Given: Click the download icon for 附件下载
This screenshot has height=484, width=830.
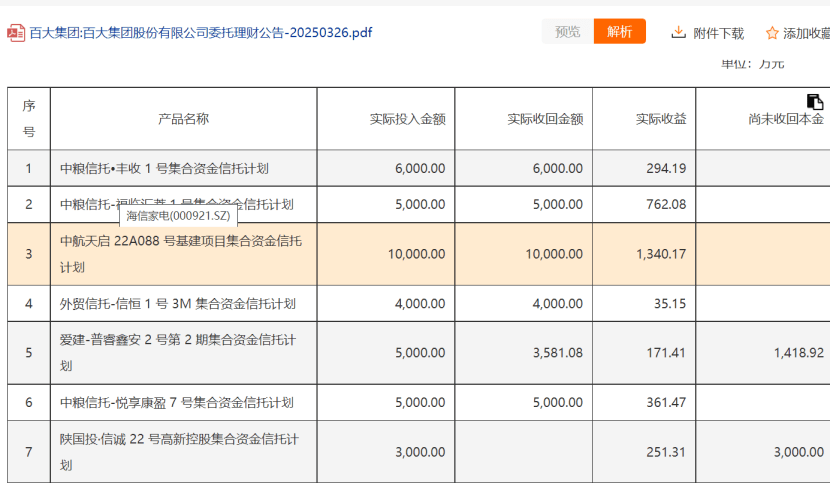Looking at the screenshot, I should pos(678,33).
